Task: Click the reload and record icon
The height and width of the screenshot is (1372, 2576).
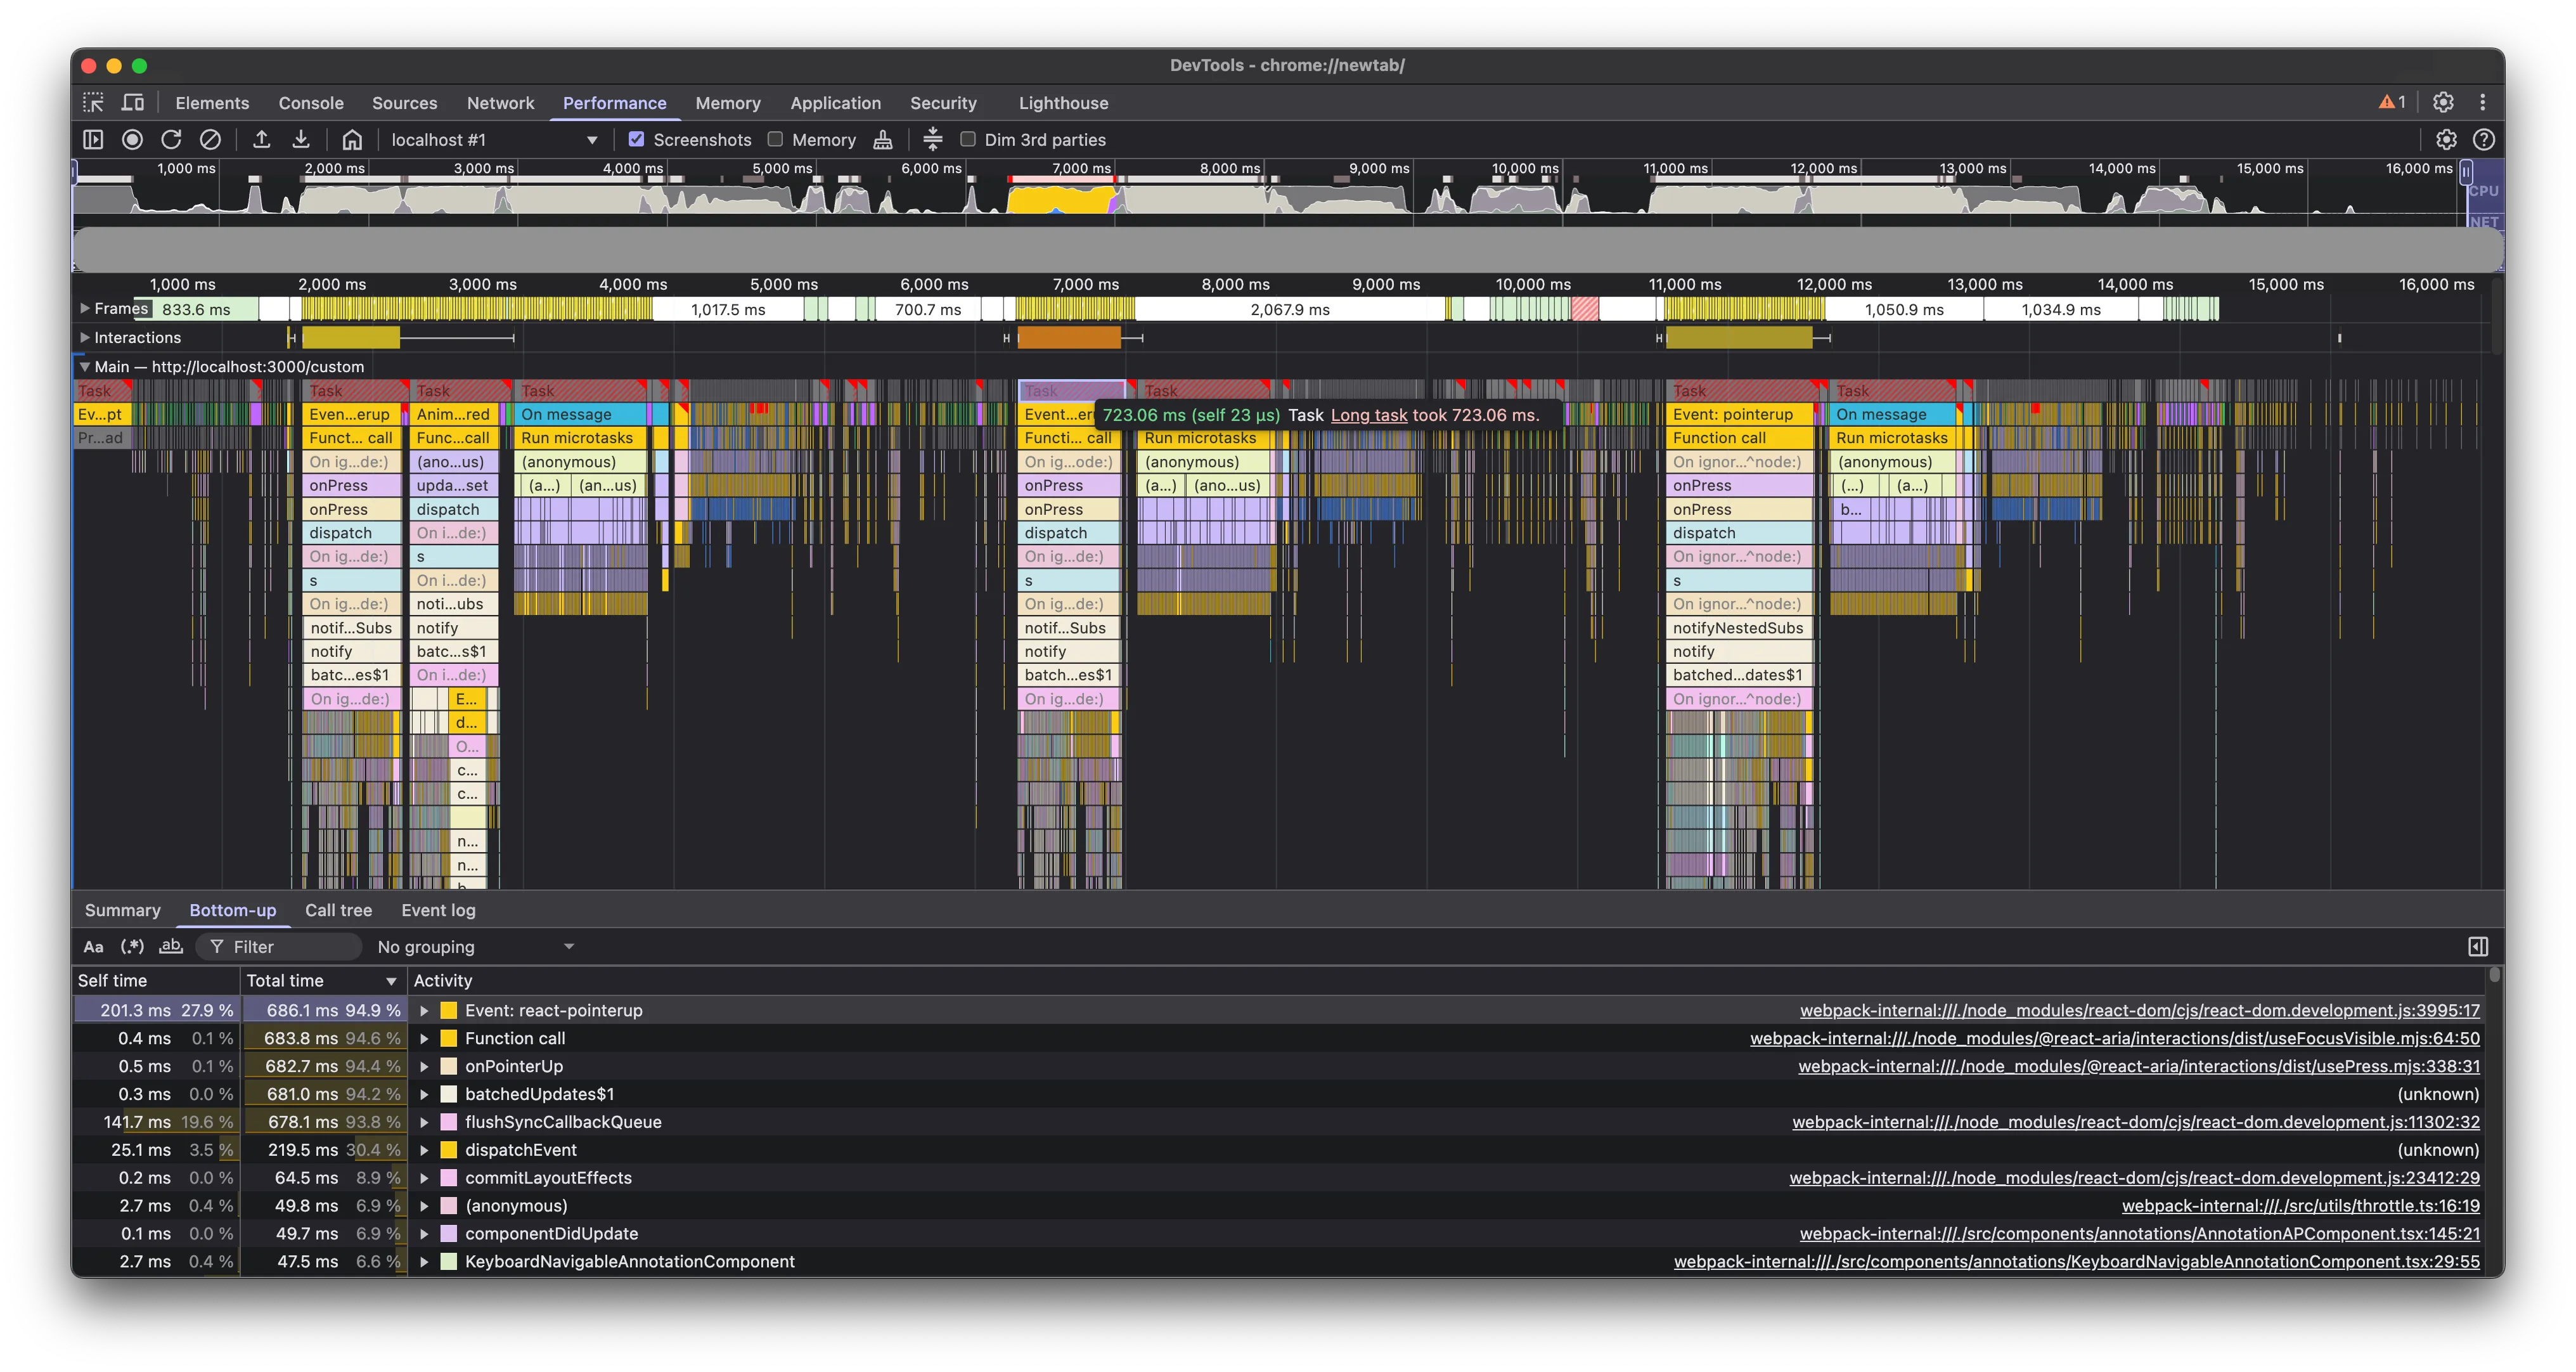Action: (x=171, y=140)
